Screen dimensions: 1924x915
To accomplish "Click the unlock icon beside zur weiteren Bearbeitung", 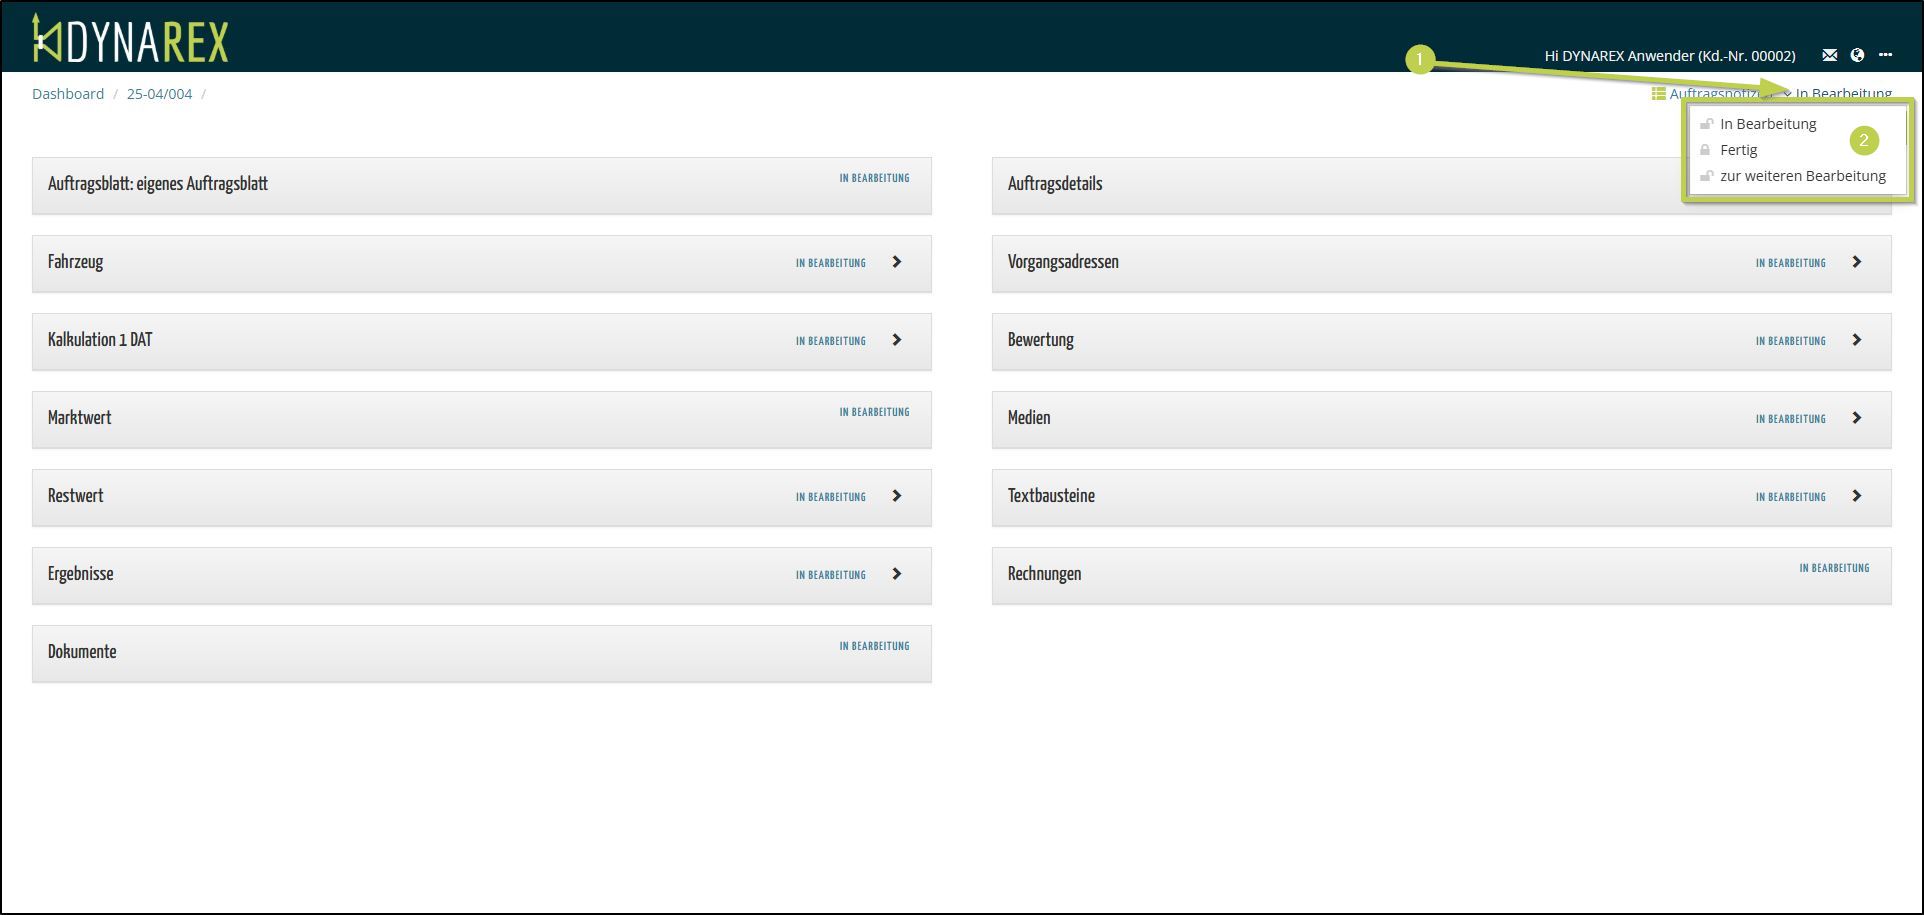I will click(x=1706, y=176).
